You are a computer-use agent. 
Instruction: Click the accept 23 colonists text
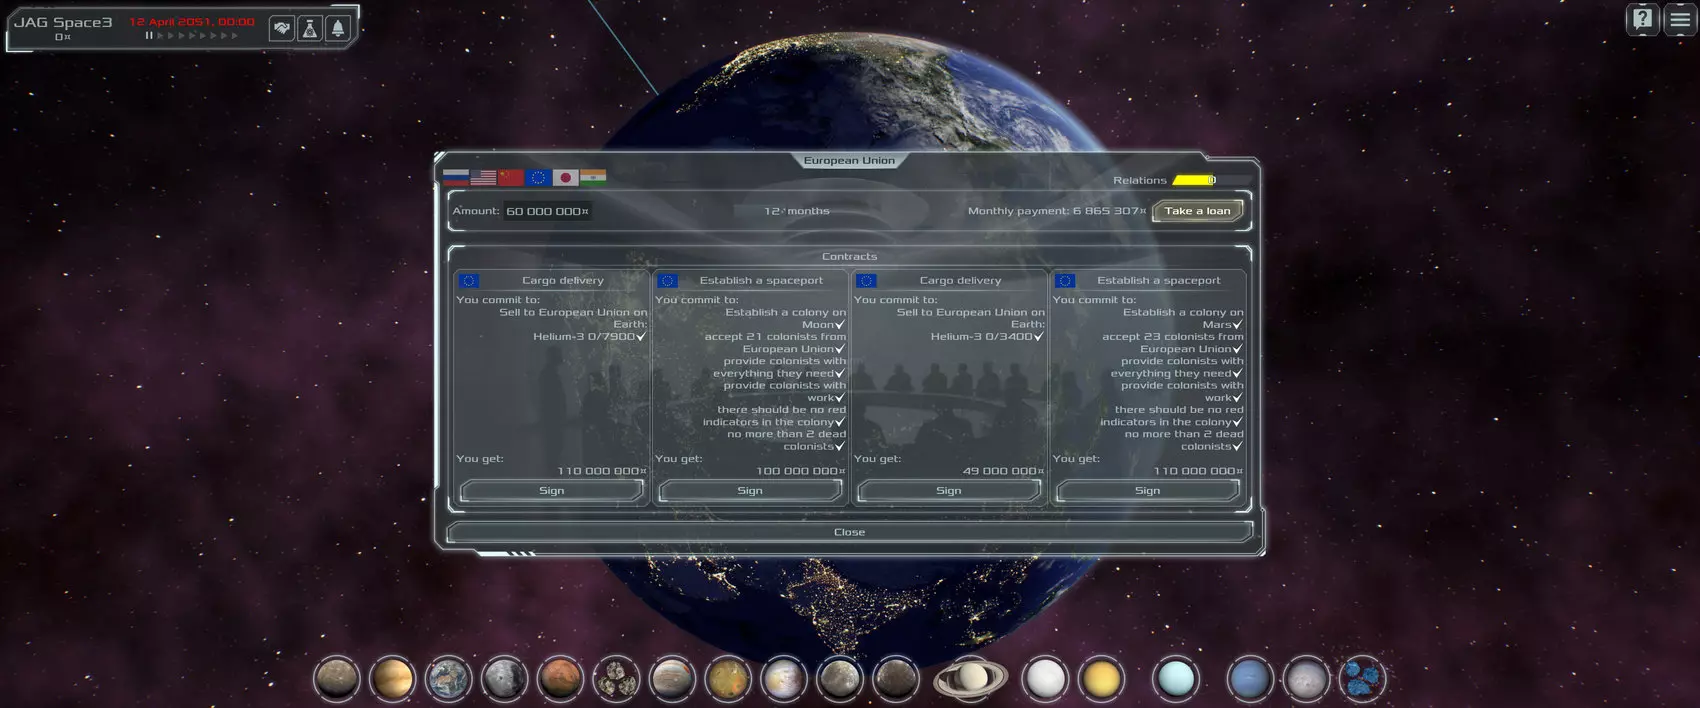(1173, 343)
